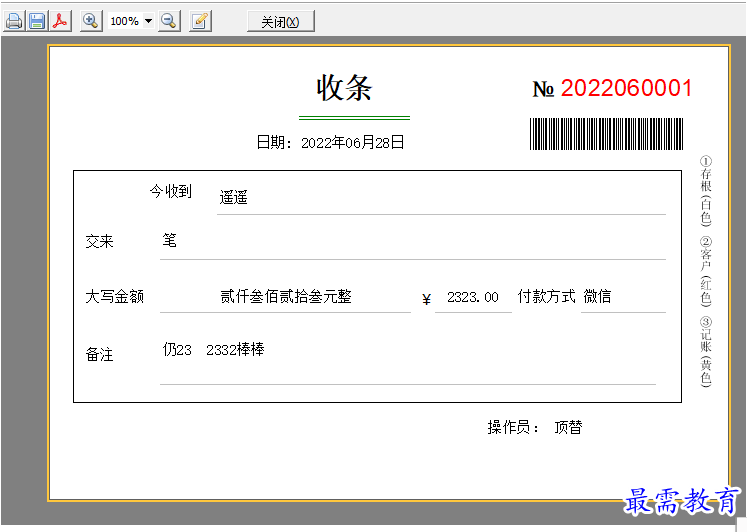Click the barcode image on the receipt
747x532 pixels.
click(x=606, y=134)
